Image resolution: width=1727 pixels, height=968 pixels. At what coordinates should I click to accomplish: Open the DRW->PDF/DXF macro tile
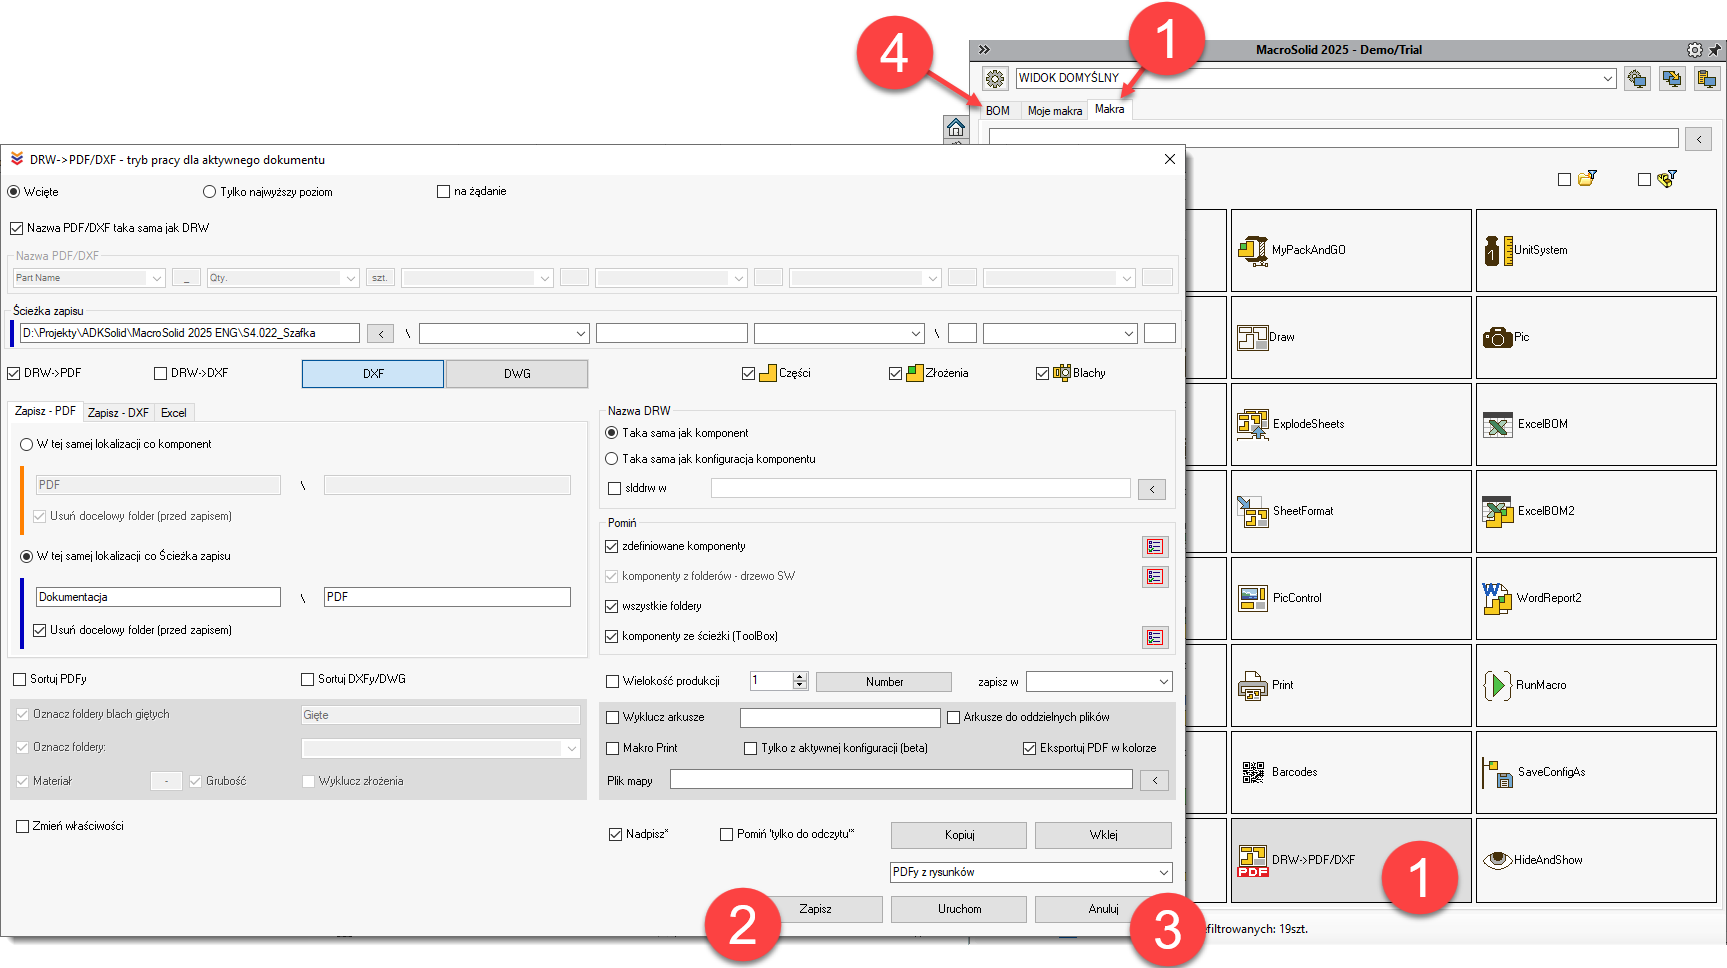tap(1350, 860)
